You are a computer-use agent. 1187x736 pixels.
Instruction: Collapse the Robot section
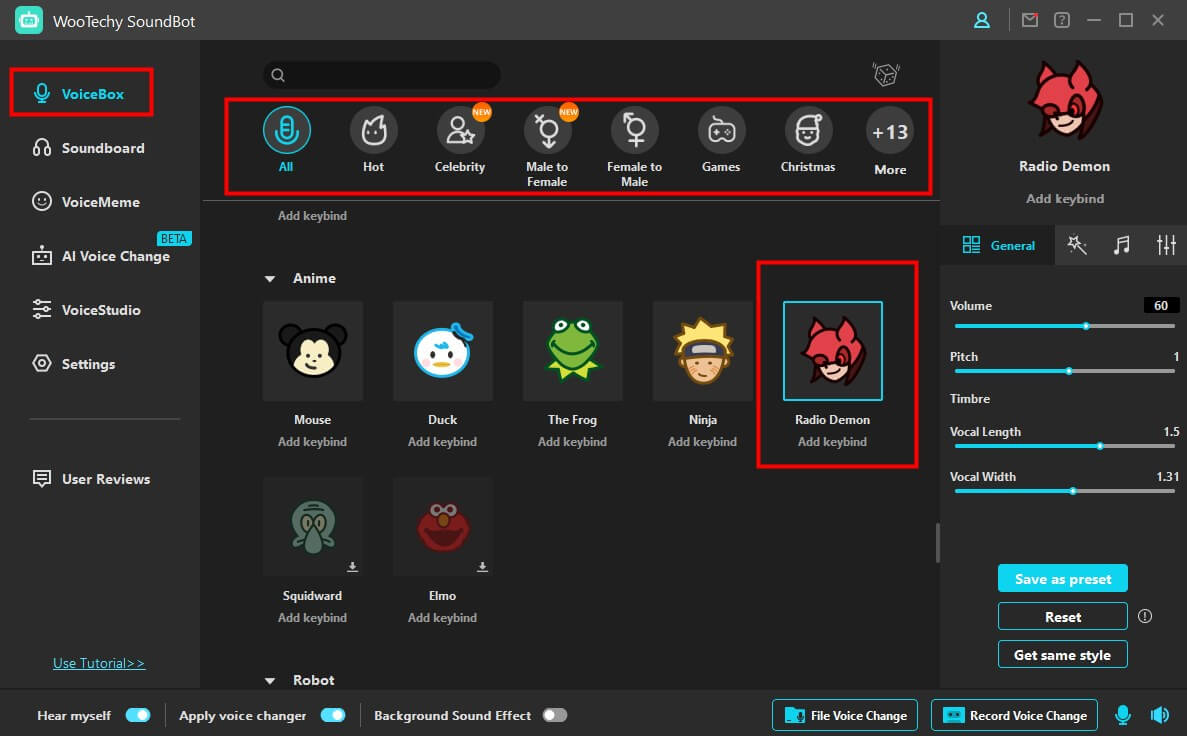270,681
